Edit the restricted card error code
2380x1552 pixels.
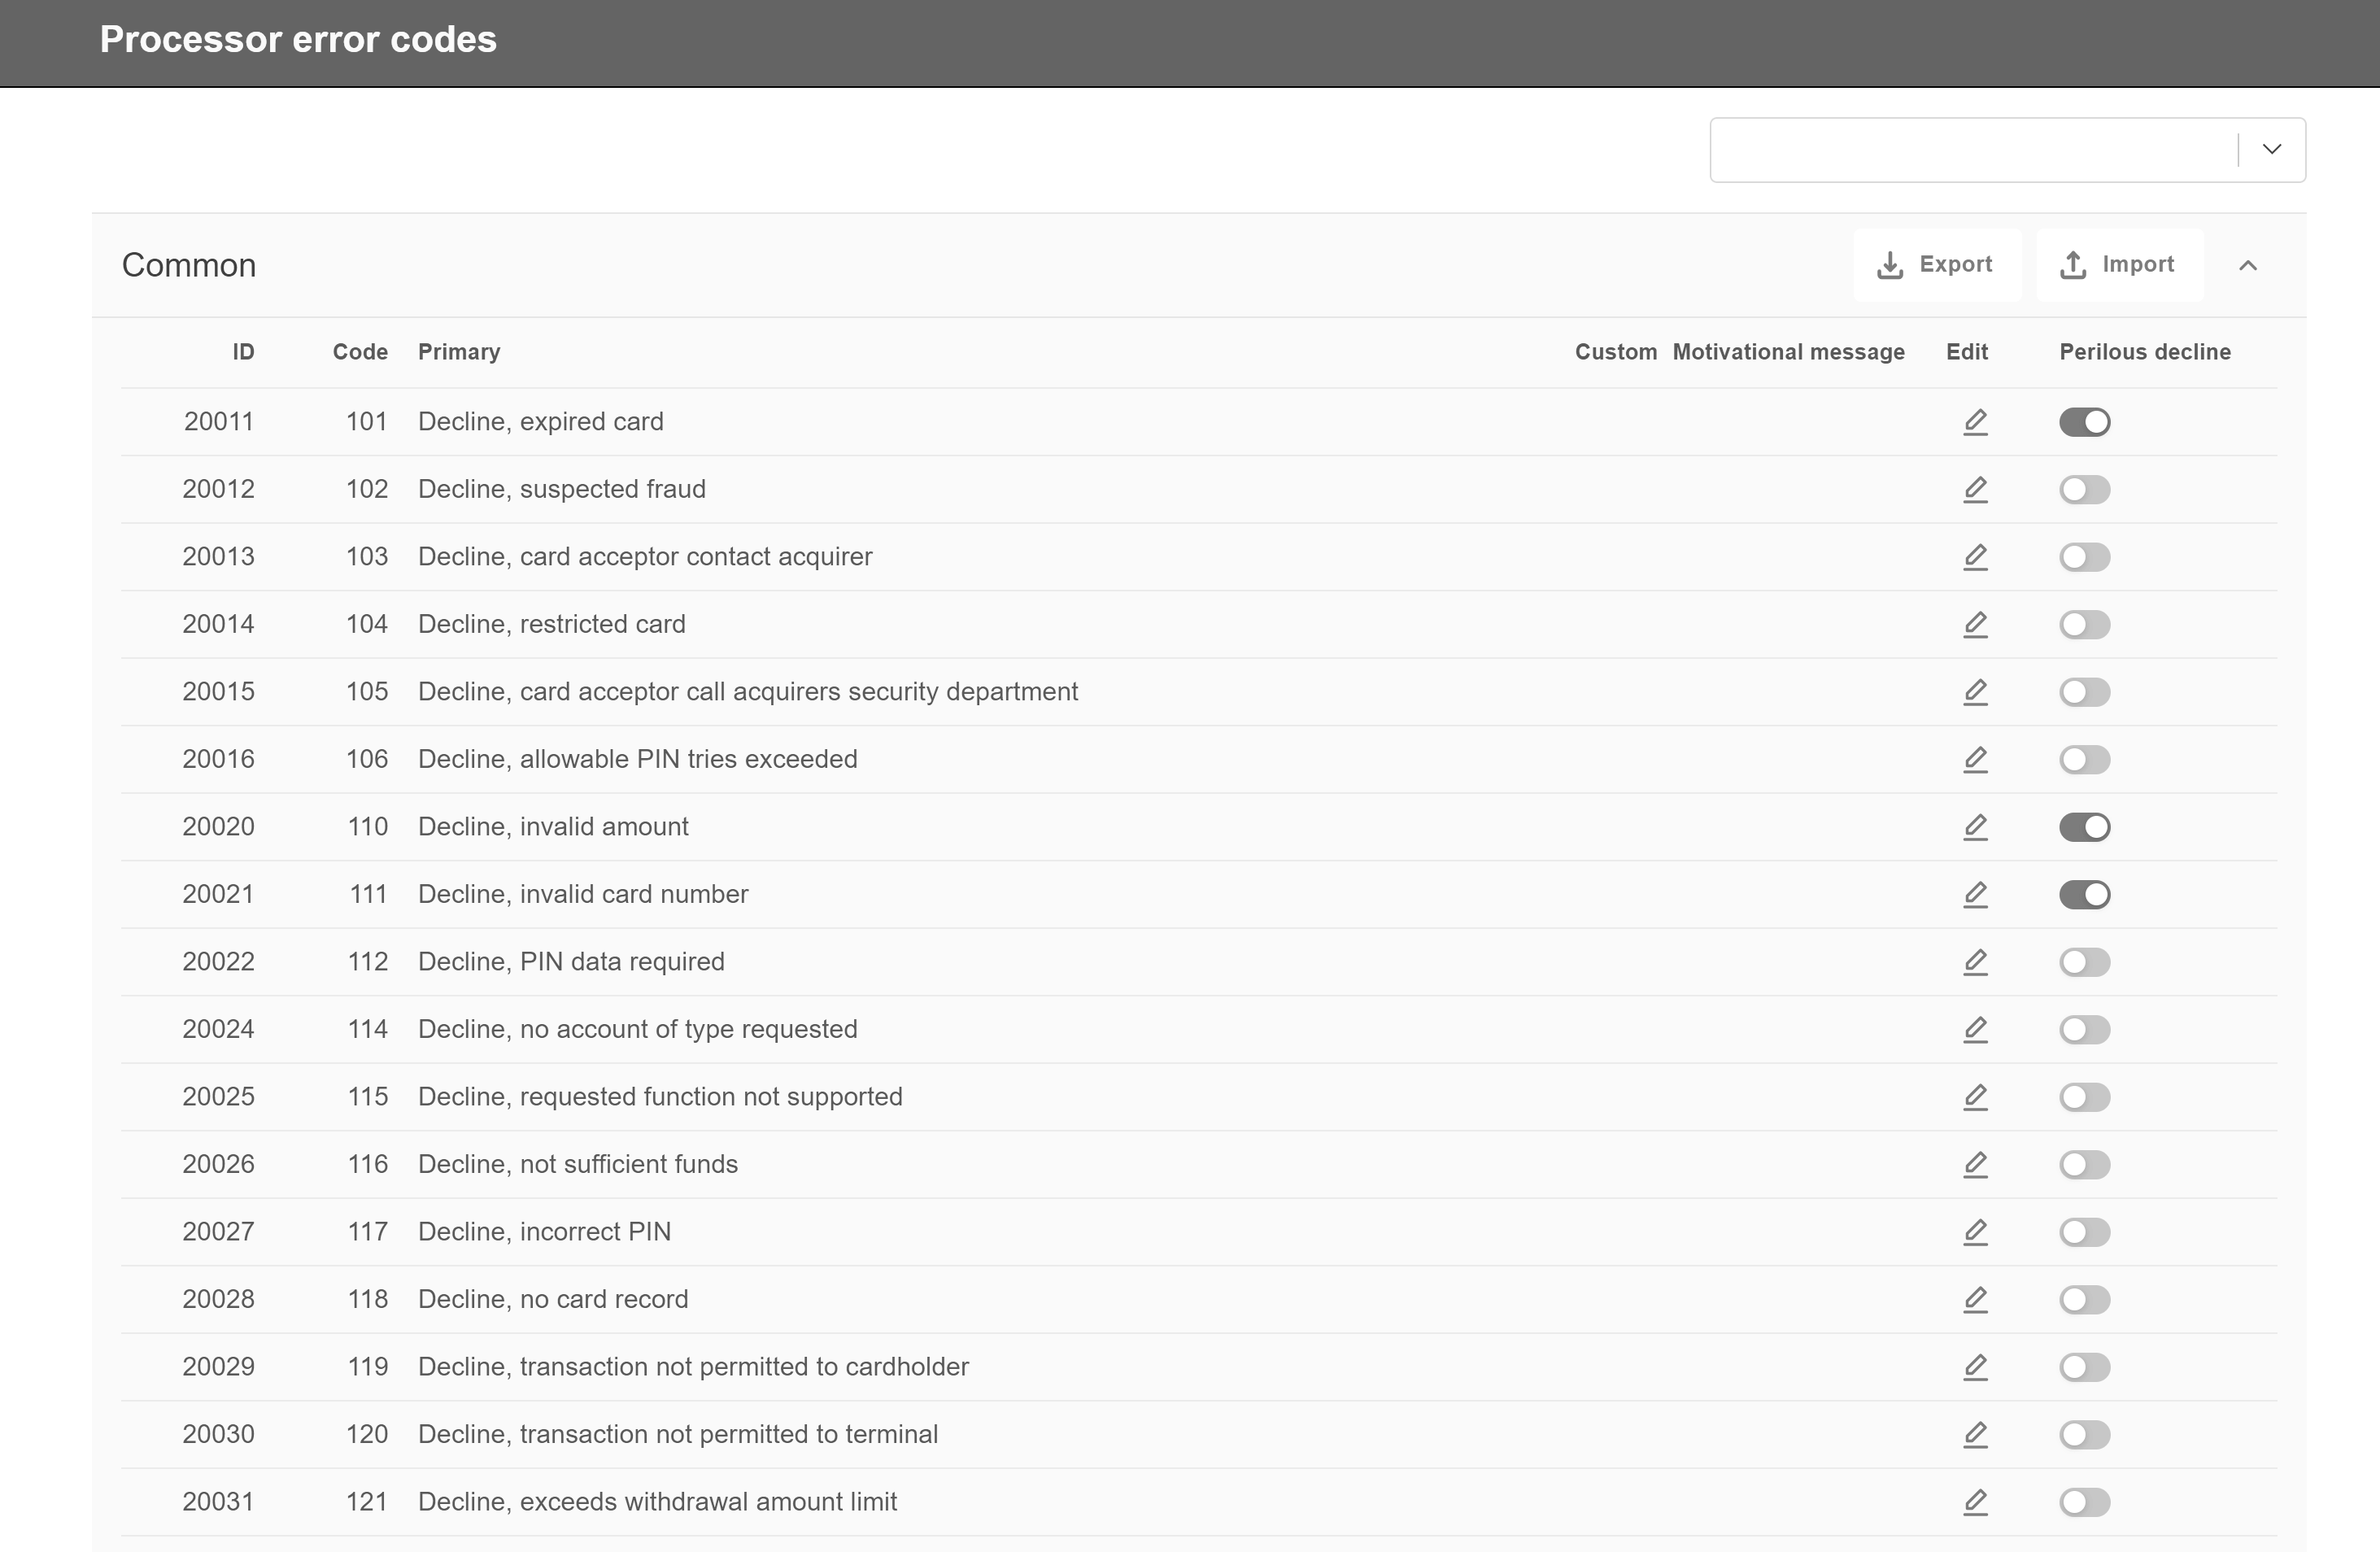click(1975, 625)
